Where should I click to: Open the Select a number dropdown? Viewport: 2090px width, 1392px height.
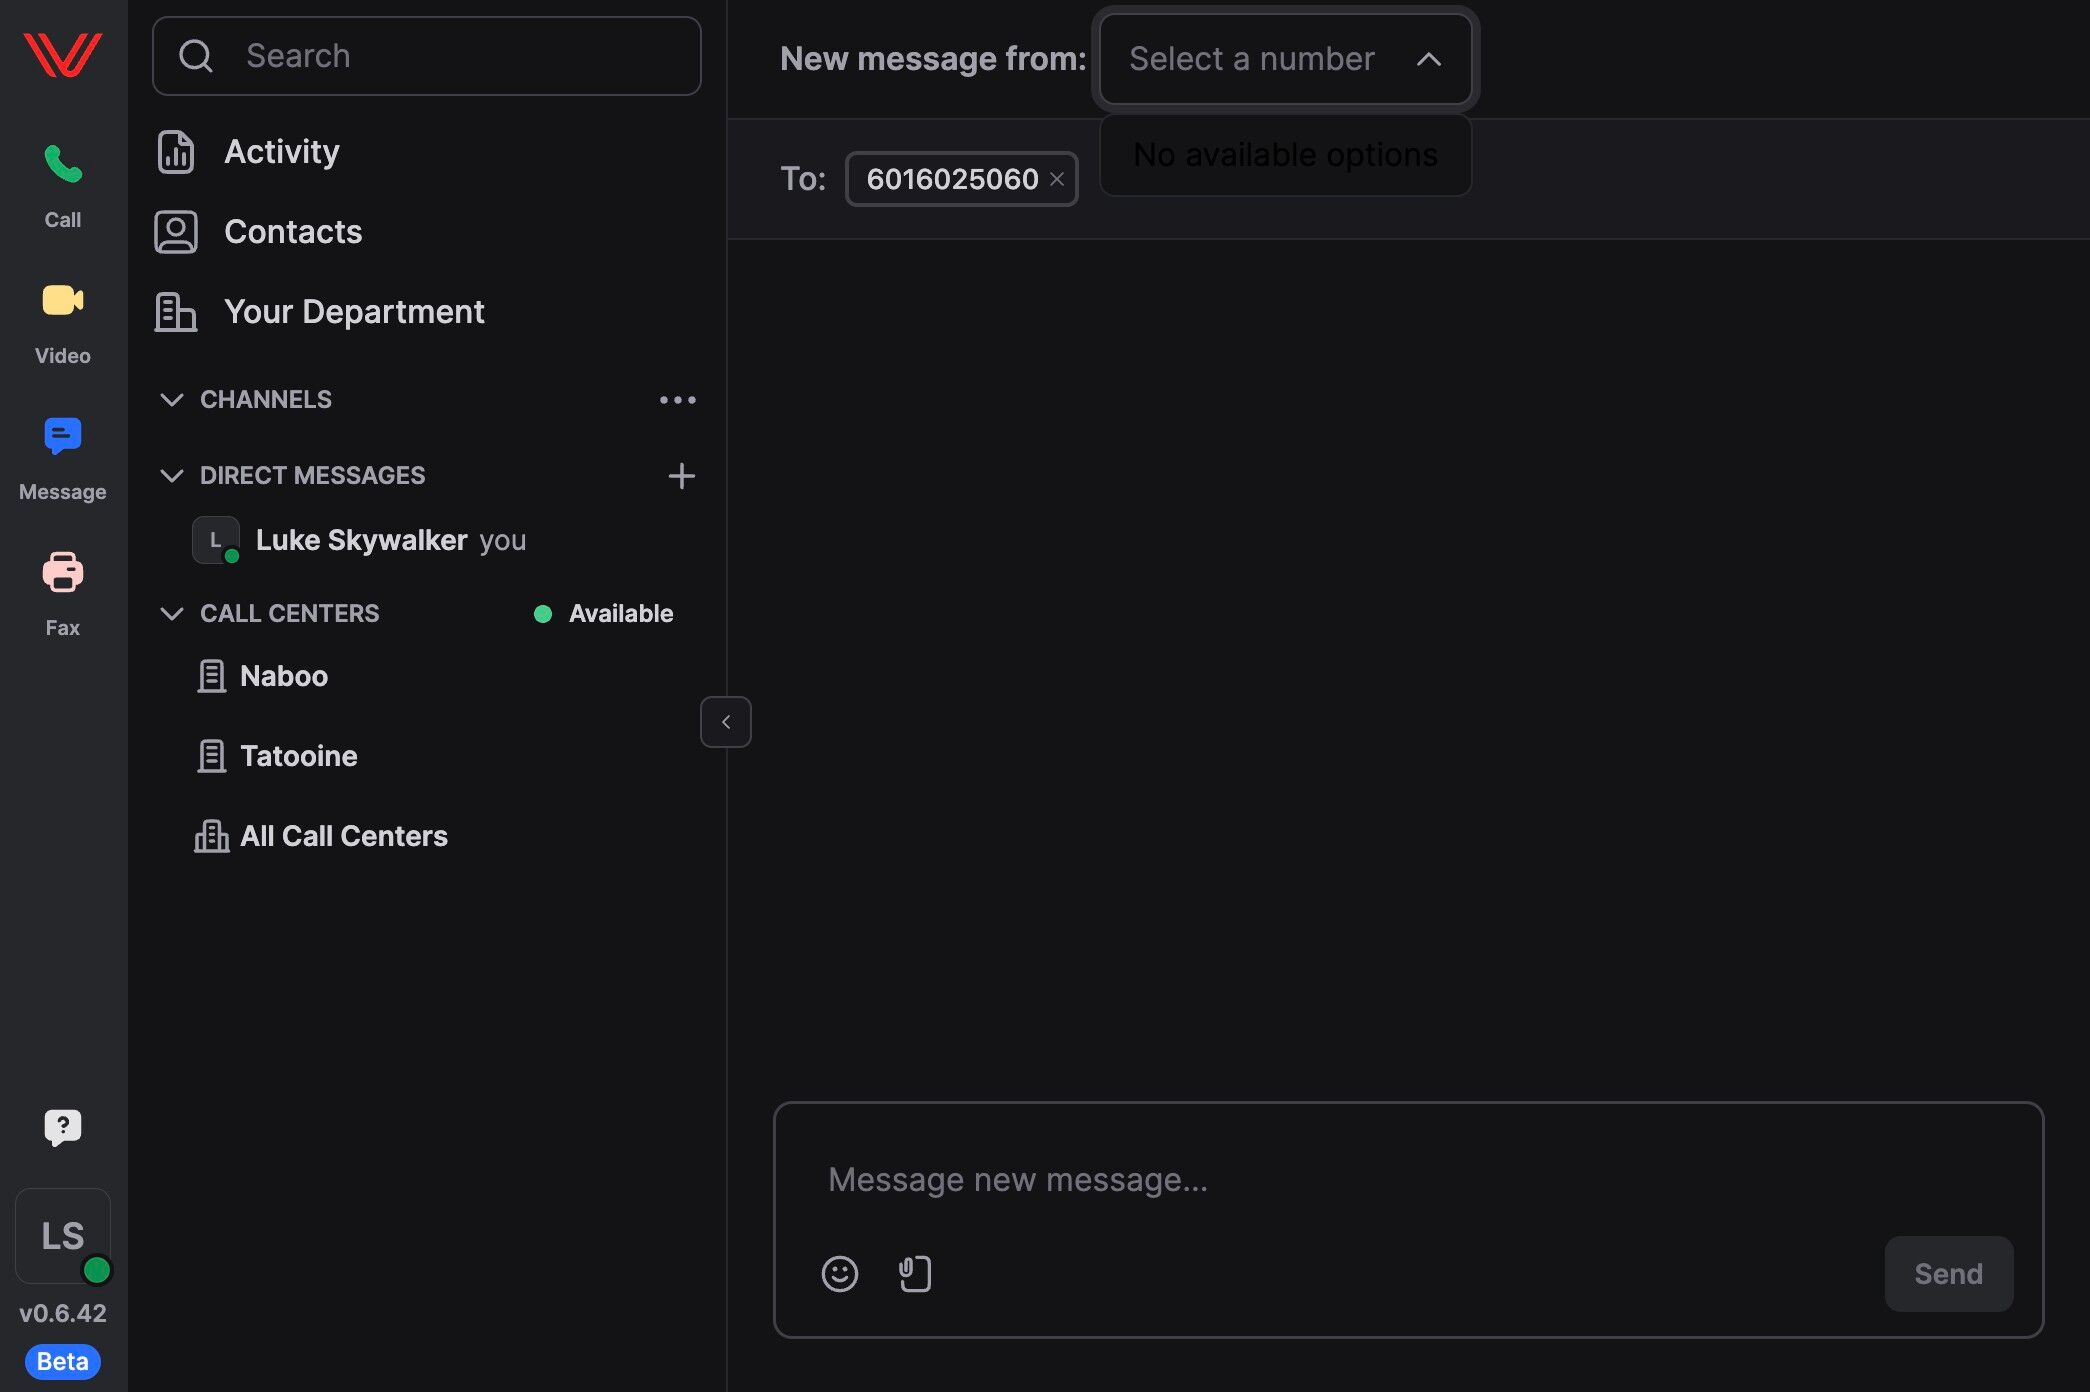click(x=1284, y=59)
